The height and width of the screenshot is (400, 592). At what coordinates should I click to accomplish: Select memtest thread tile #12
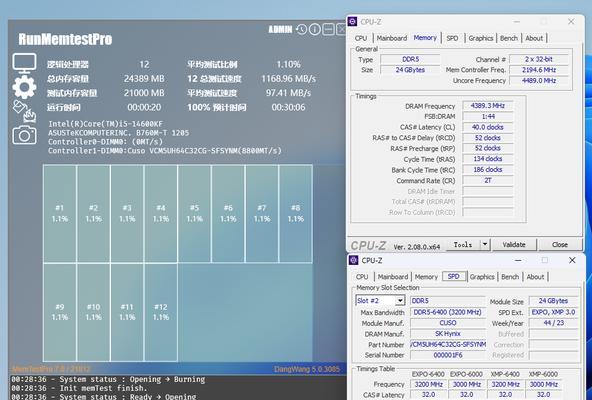coord(161,312)
